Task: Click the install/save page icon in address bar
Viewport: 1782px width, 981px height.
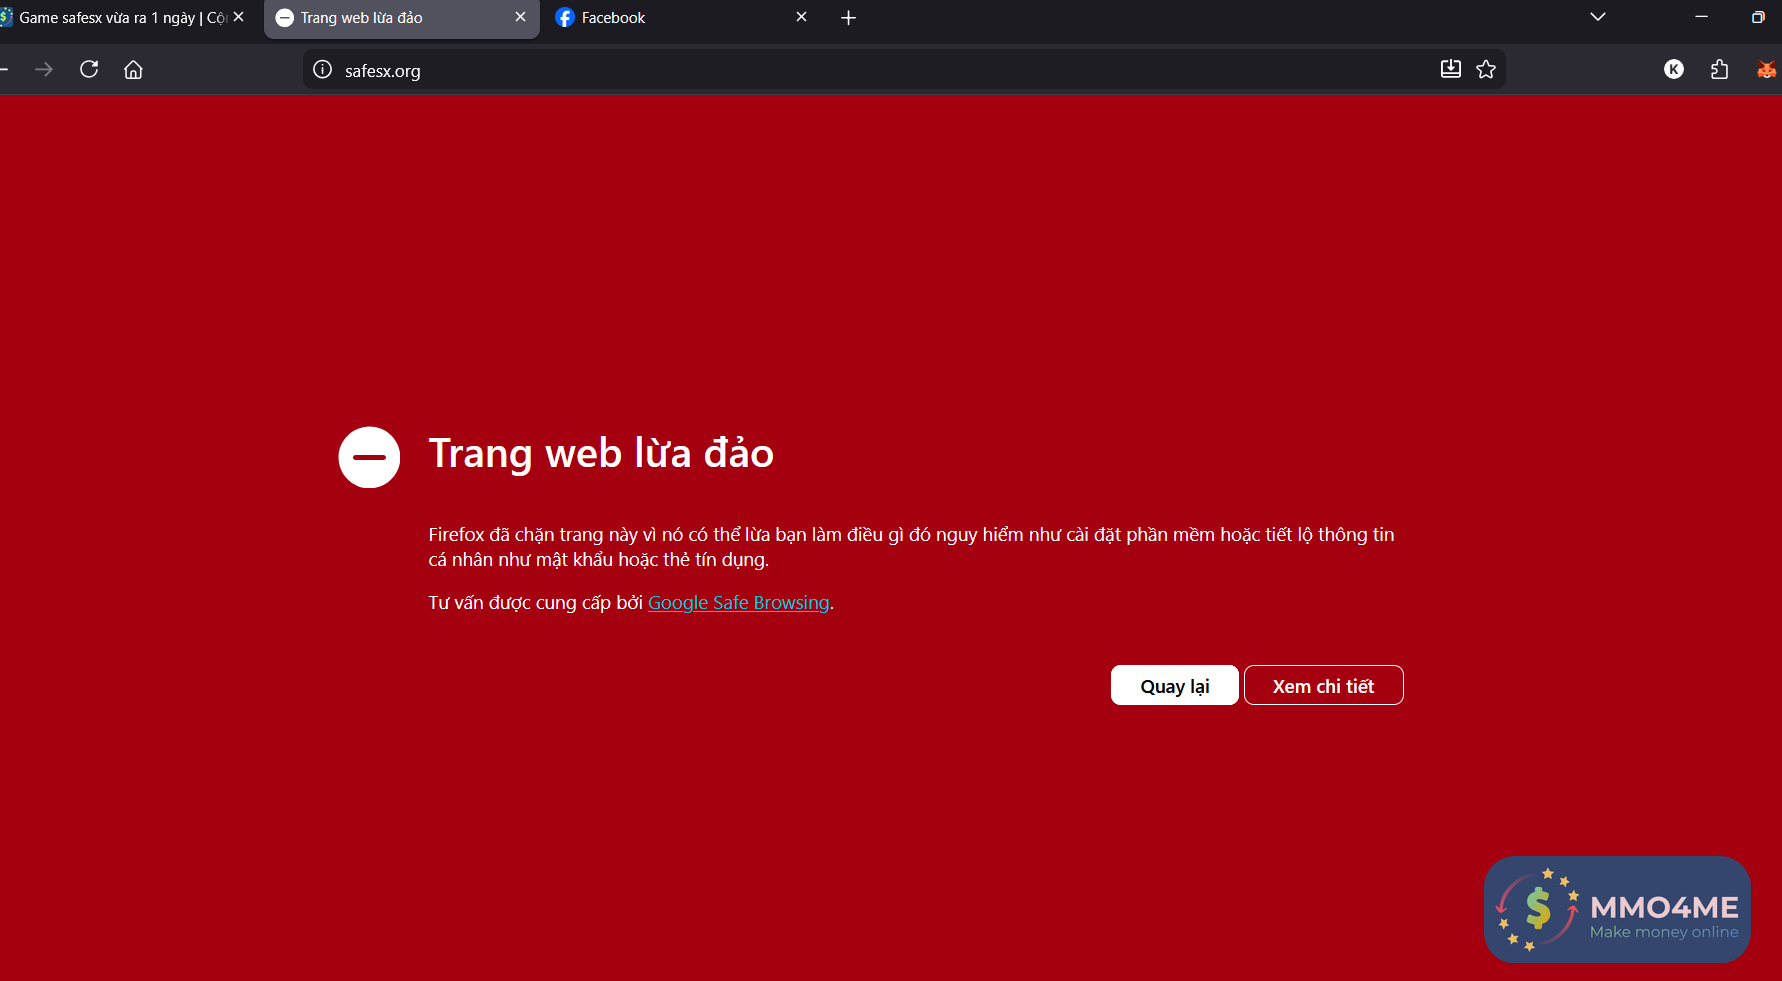Action: click(1451, 69)
